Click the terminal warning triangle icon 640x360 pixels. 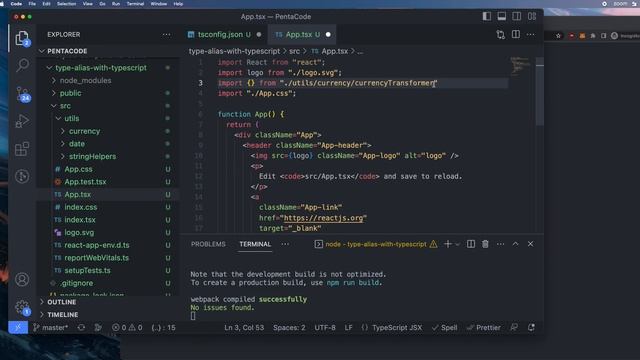433,244
